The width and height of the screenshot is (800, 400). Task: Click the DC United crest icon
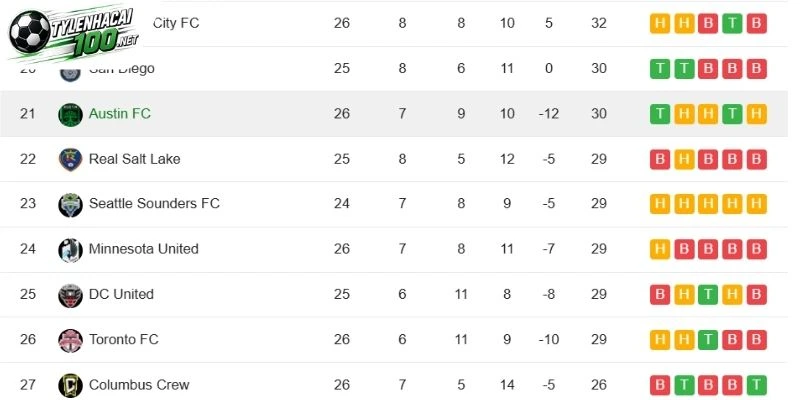(x=70, y=295)
